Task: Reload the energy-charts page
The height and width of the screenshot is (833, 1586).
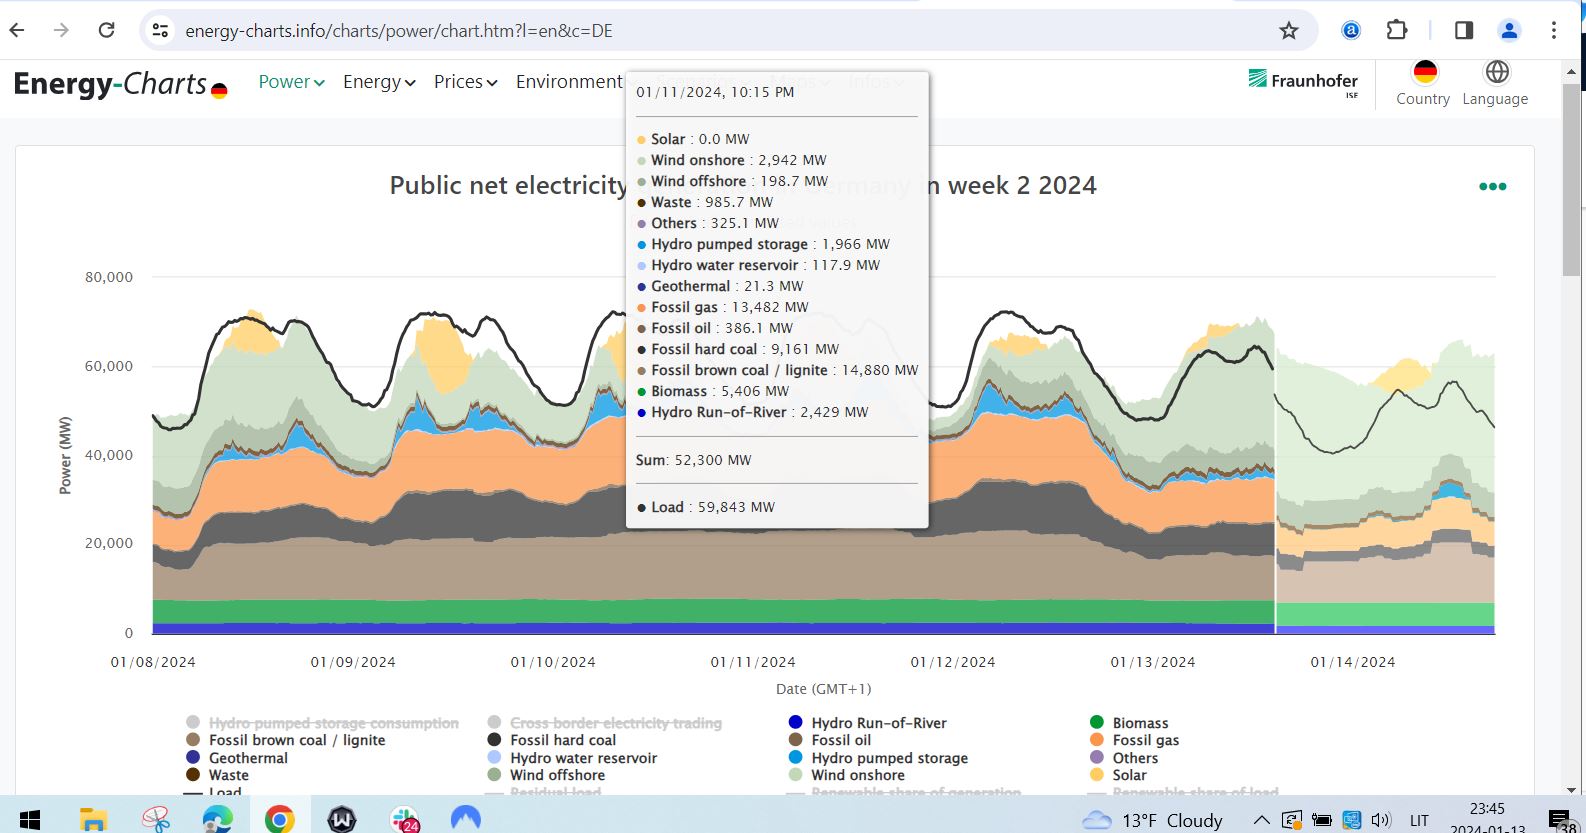Action: point(107,30)
